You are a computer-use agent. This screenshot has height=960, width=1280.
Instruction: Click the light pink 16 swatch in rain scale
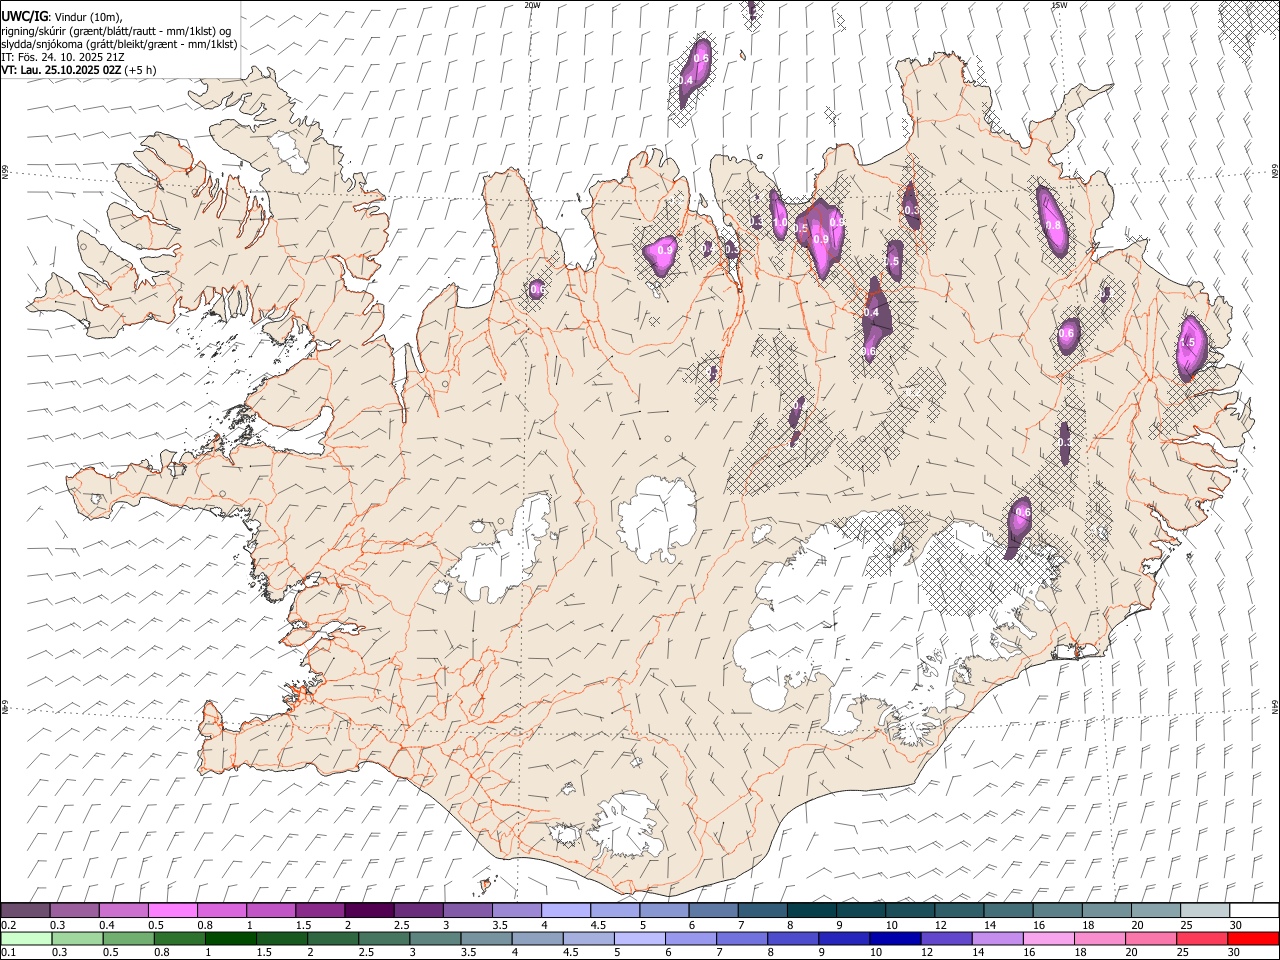tap(1050, 938)
